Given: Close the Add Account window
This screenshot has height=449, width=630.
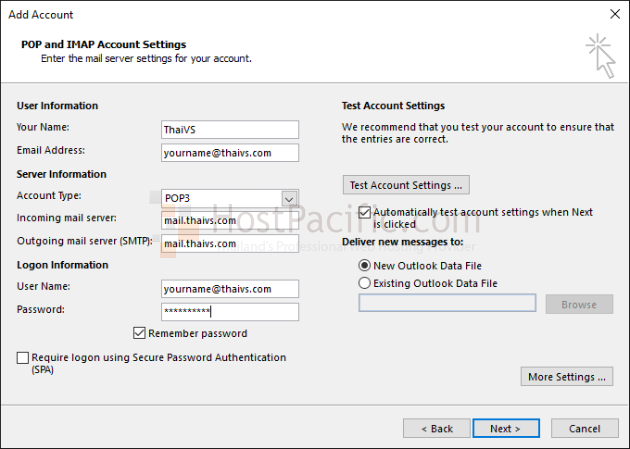Looking at the screenshot, I should coord(615,14).
